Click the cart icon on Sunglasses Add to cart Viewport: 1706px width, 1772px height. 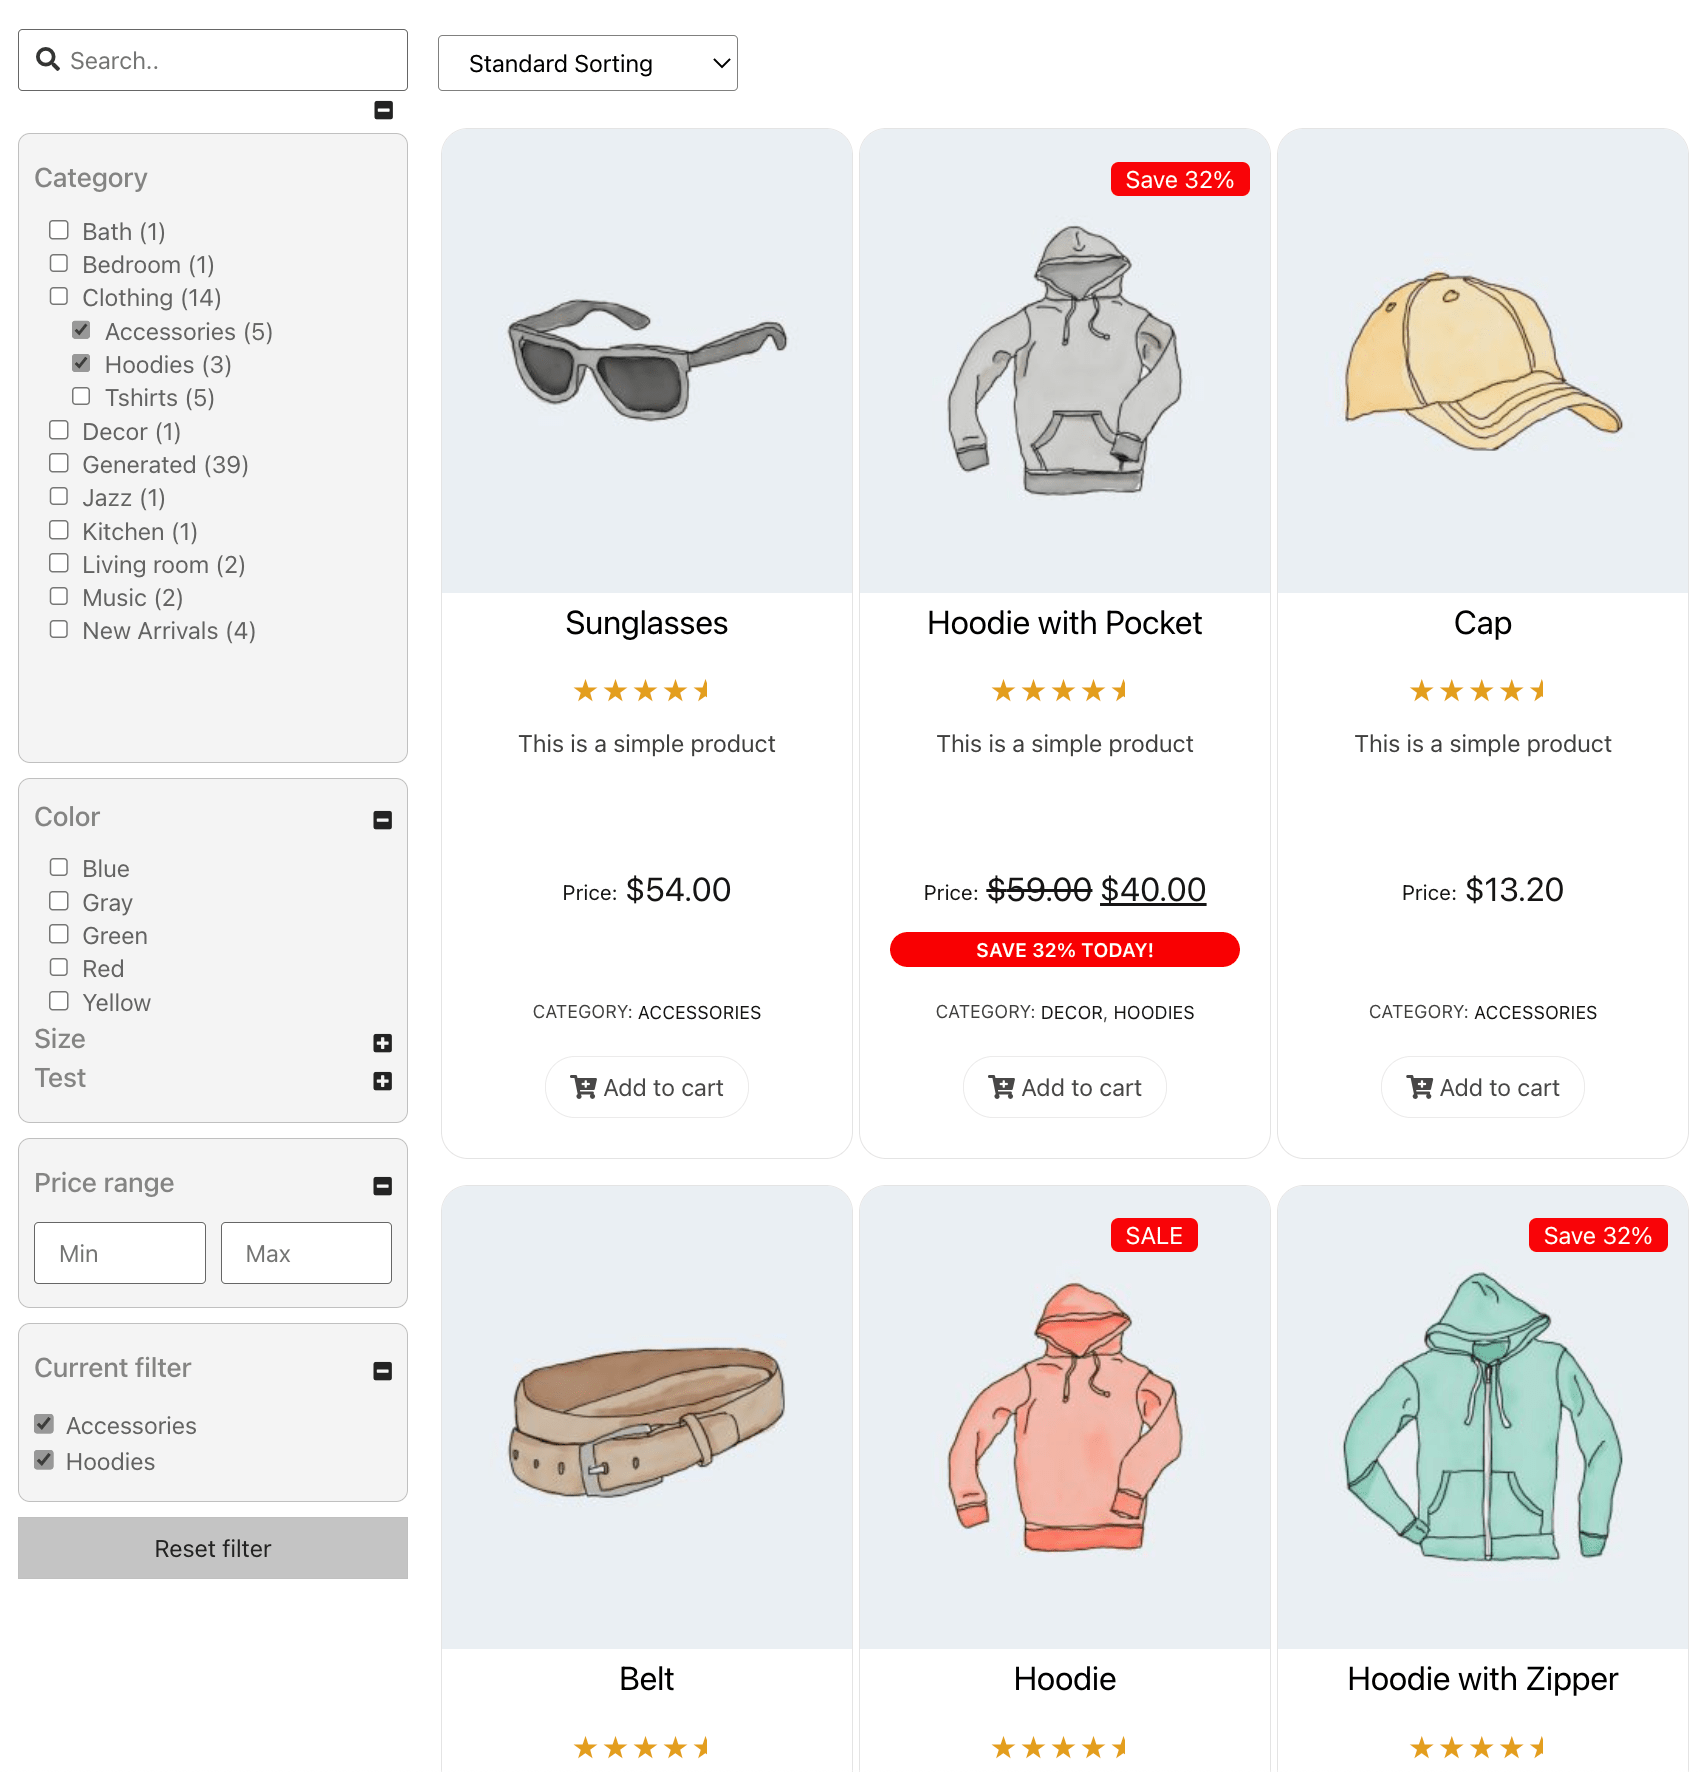coord(583,1087)
